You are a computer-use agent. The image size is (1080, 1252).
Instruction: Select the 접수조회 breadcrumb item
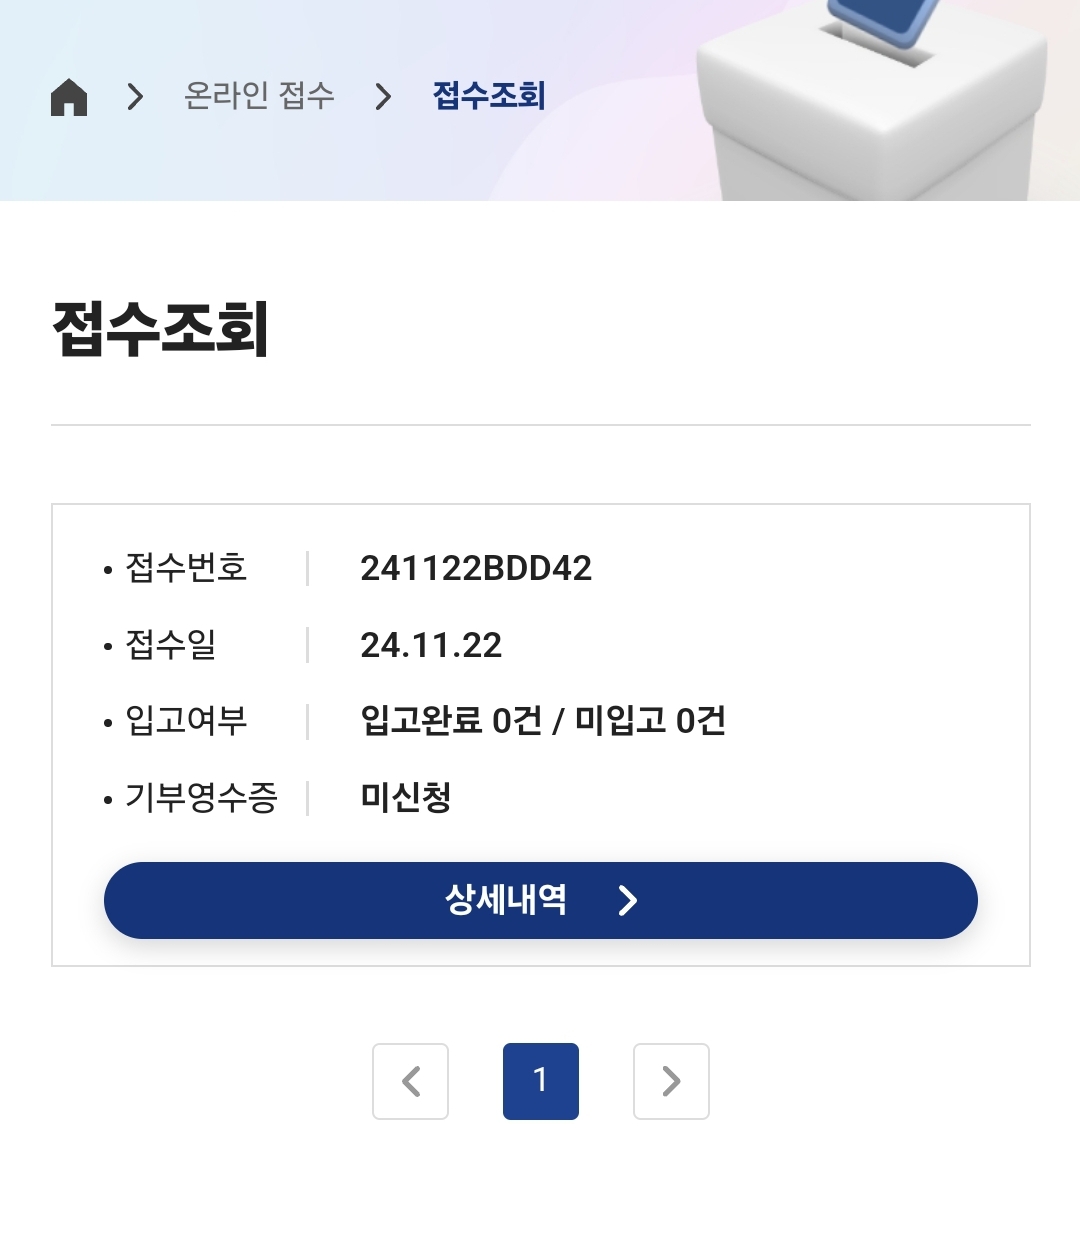pyautogui.click(x=489, y=96)
